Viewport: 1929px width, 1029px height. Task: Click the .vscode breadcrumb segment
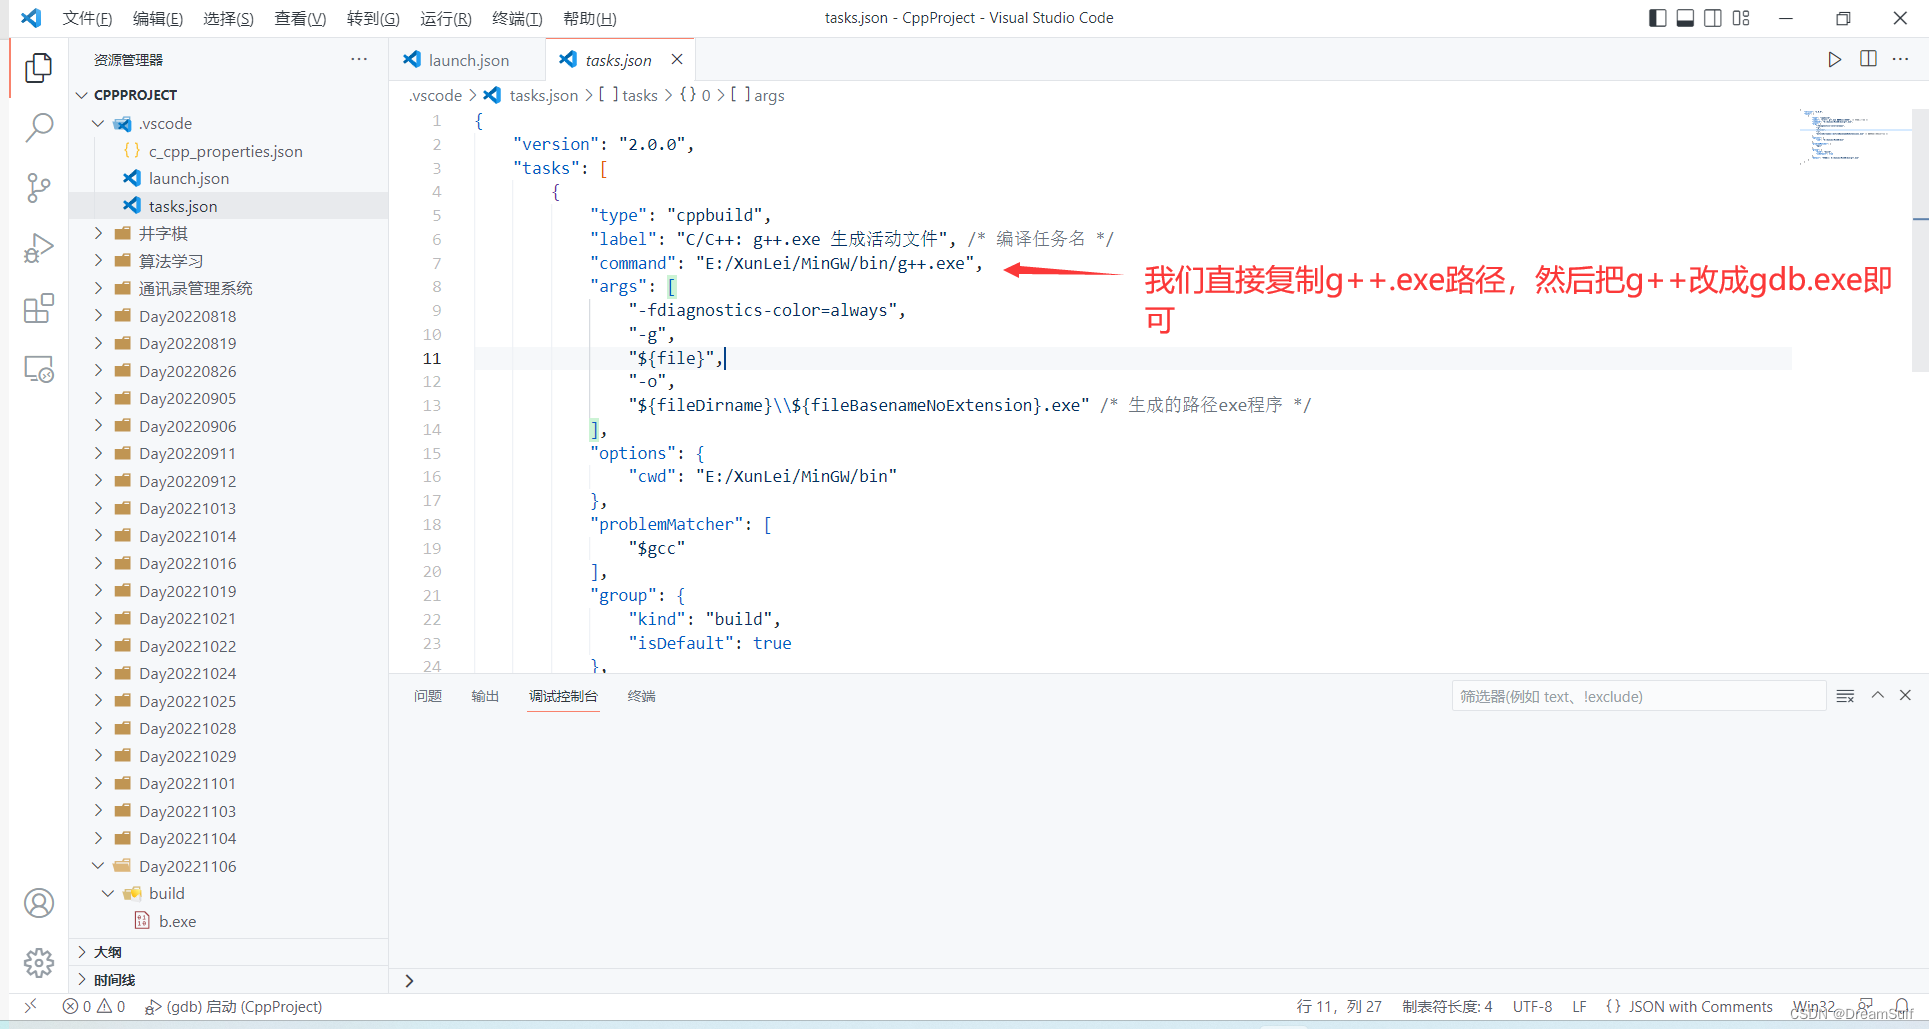[x=435, y=95]
